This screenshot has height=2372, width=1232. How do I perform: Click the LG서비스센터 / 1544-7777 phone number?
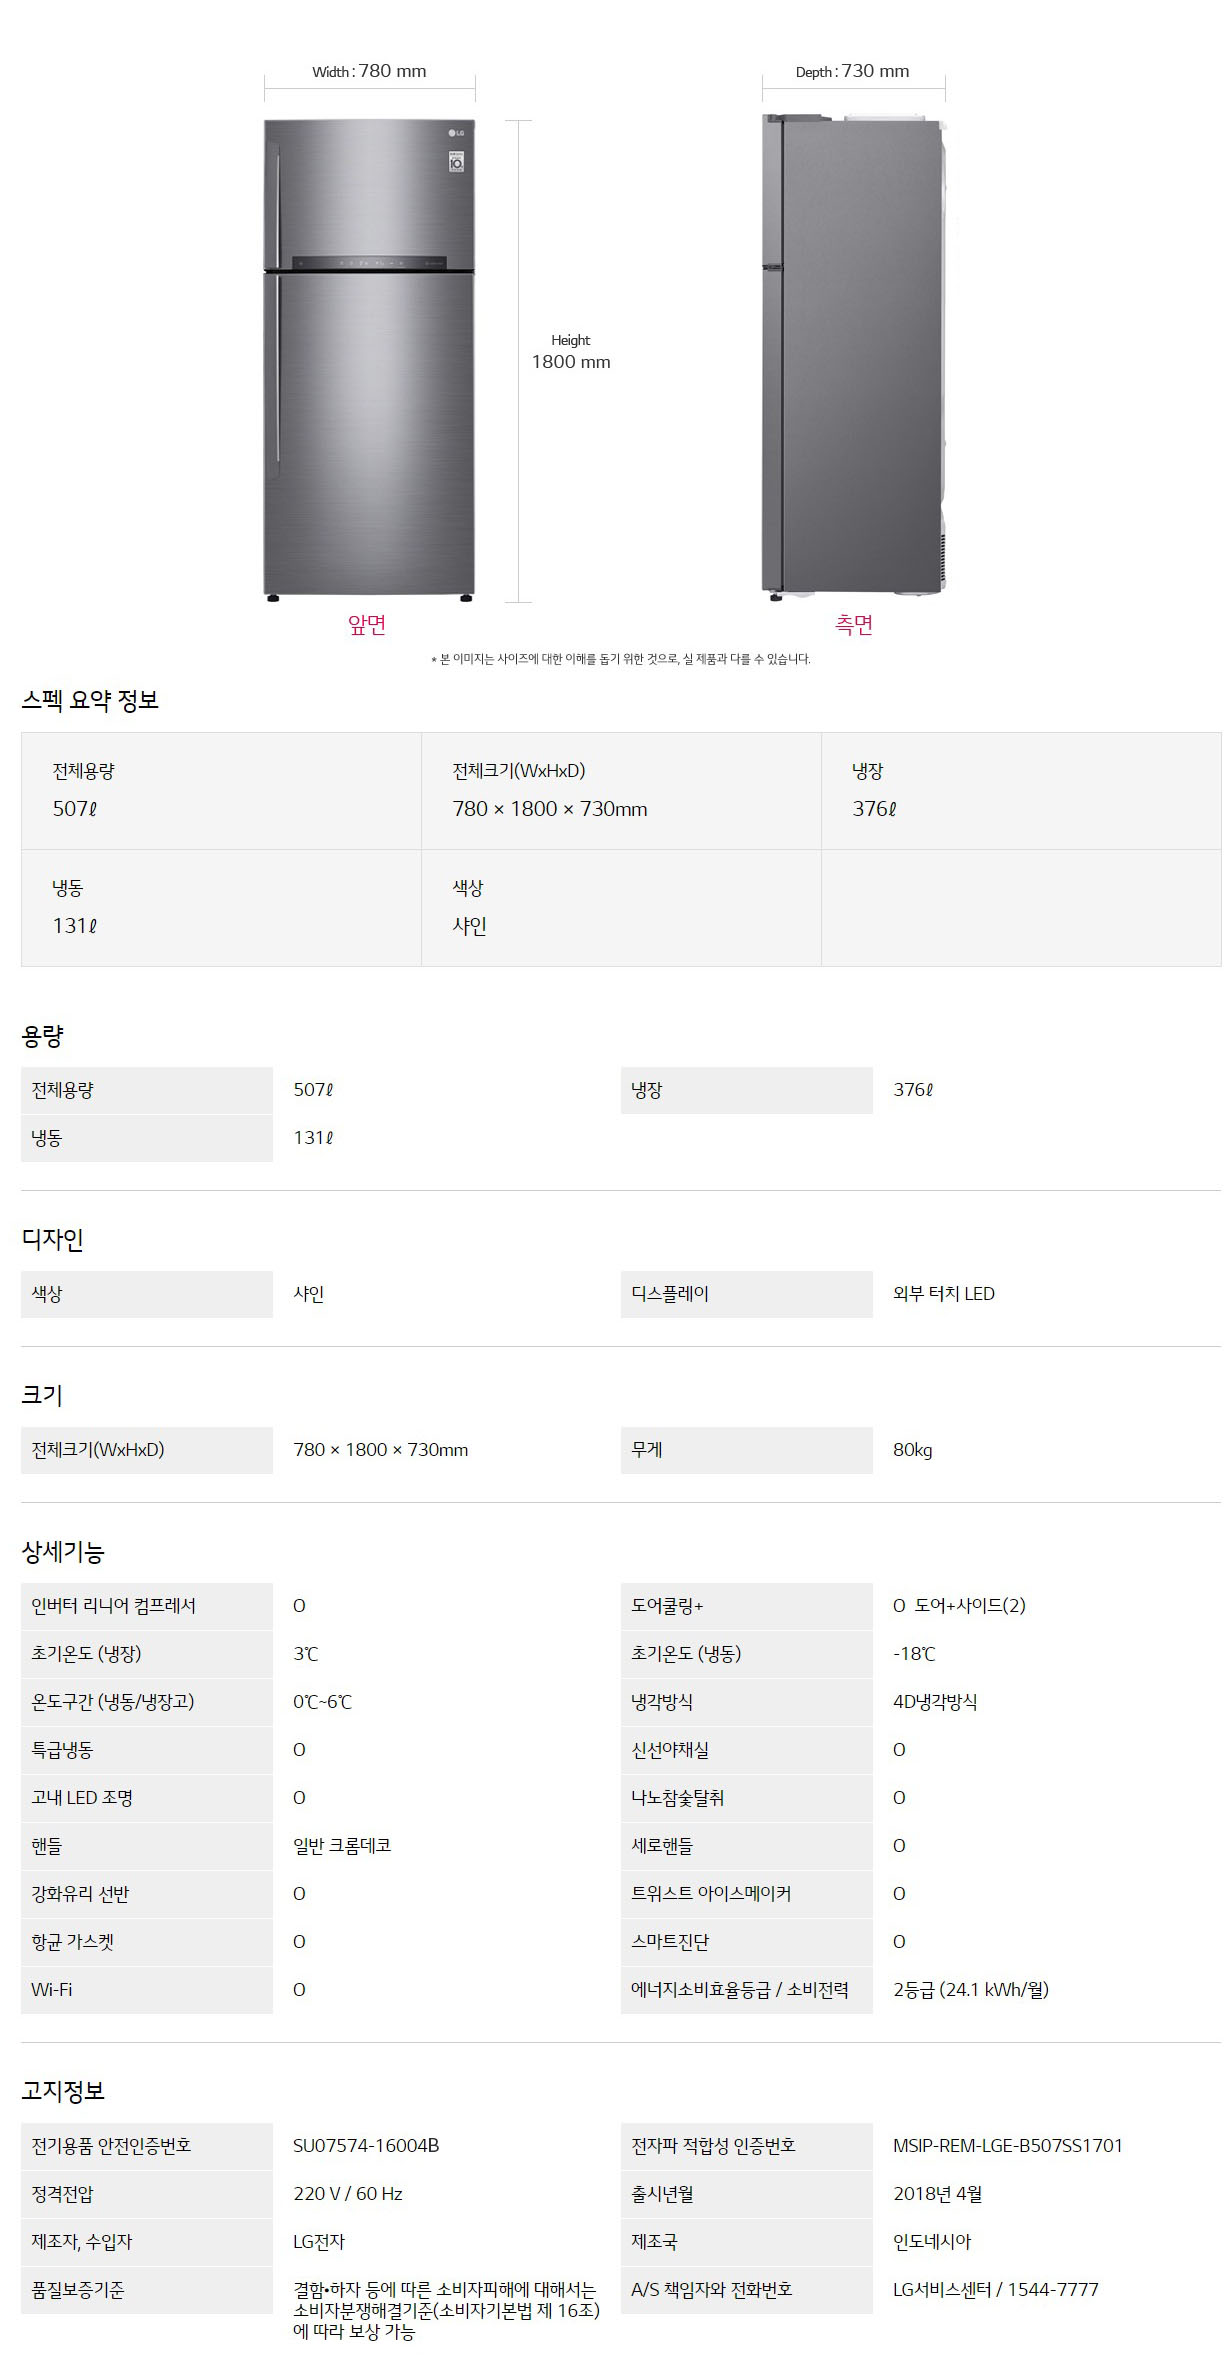(x=996, y=2290)
